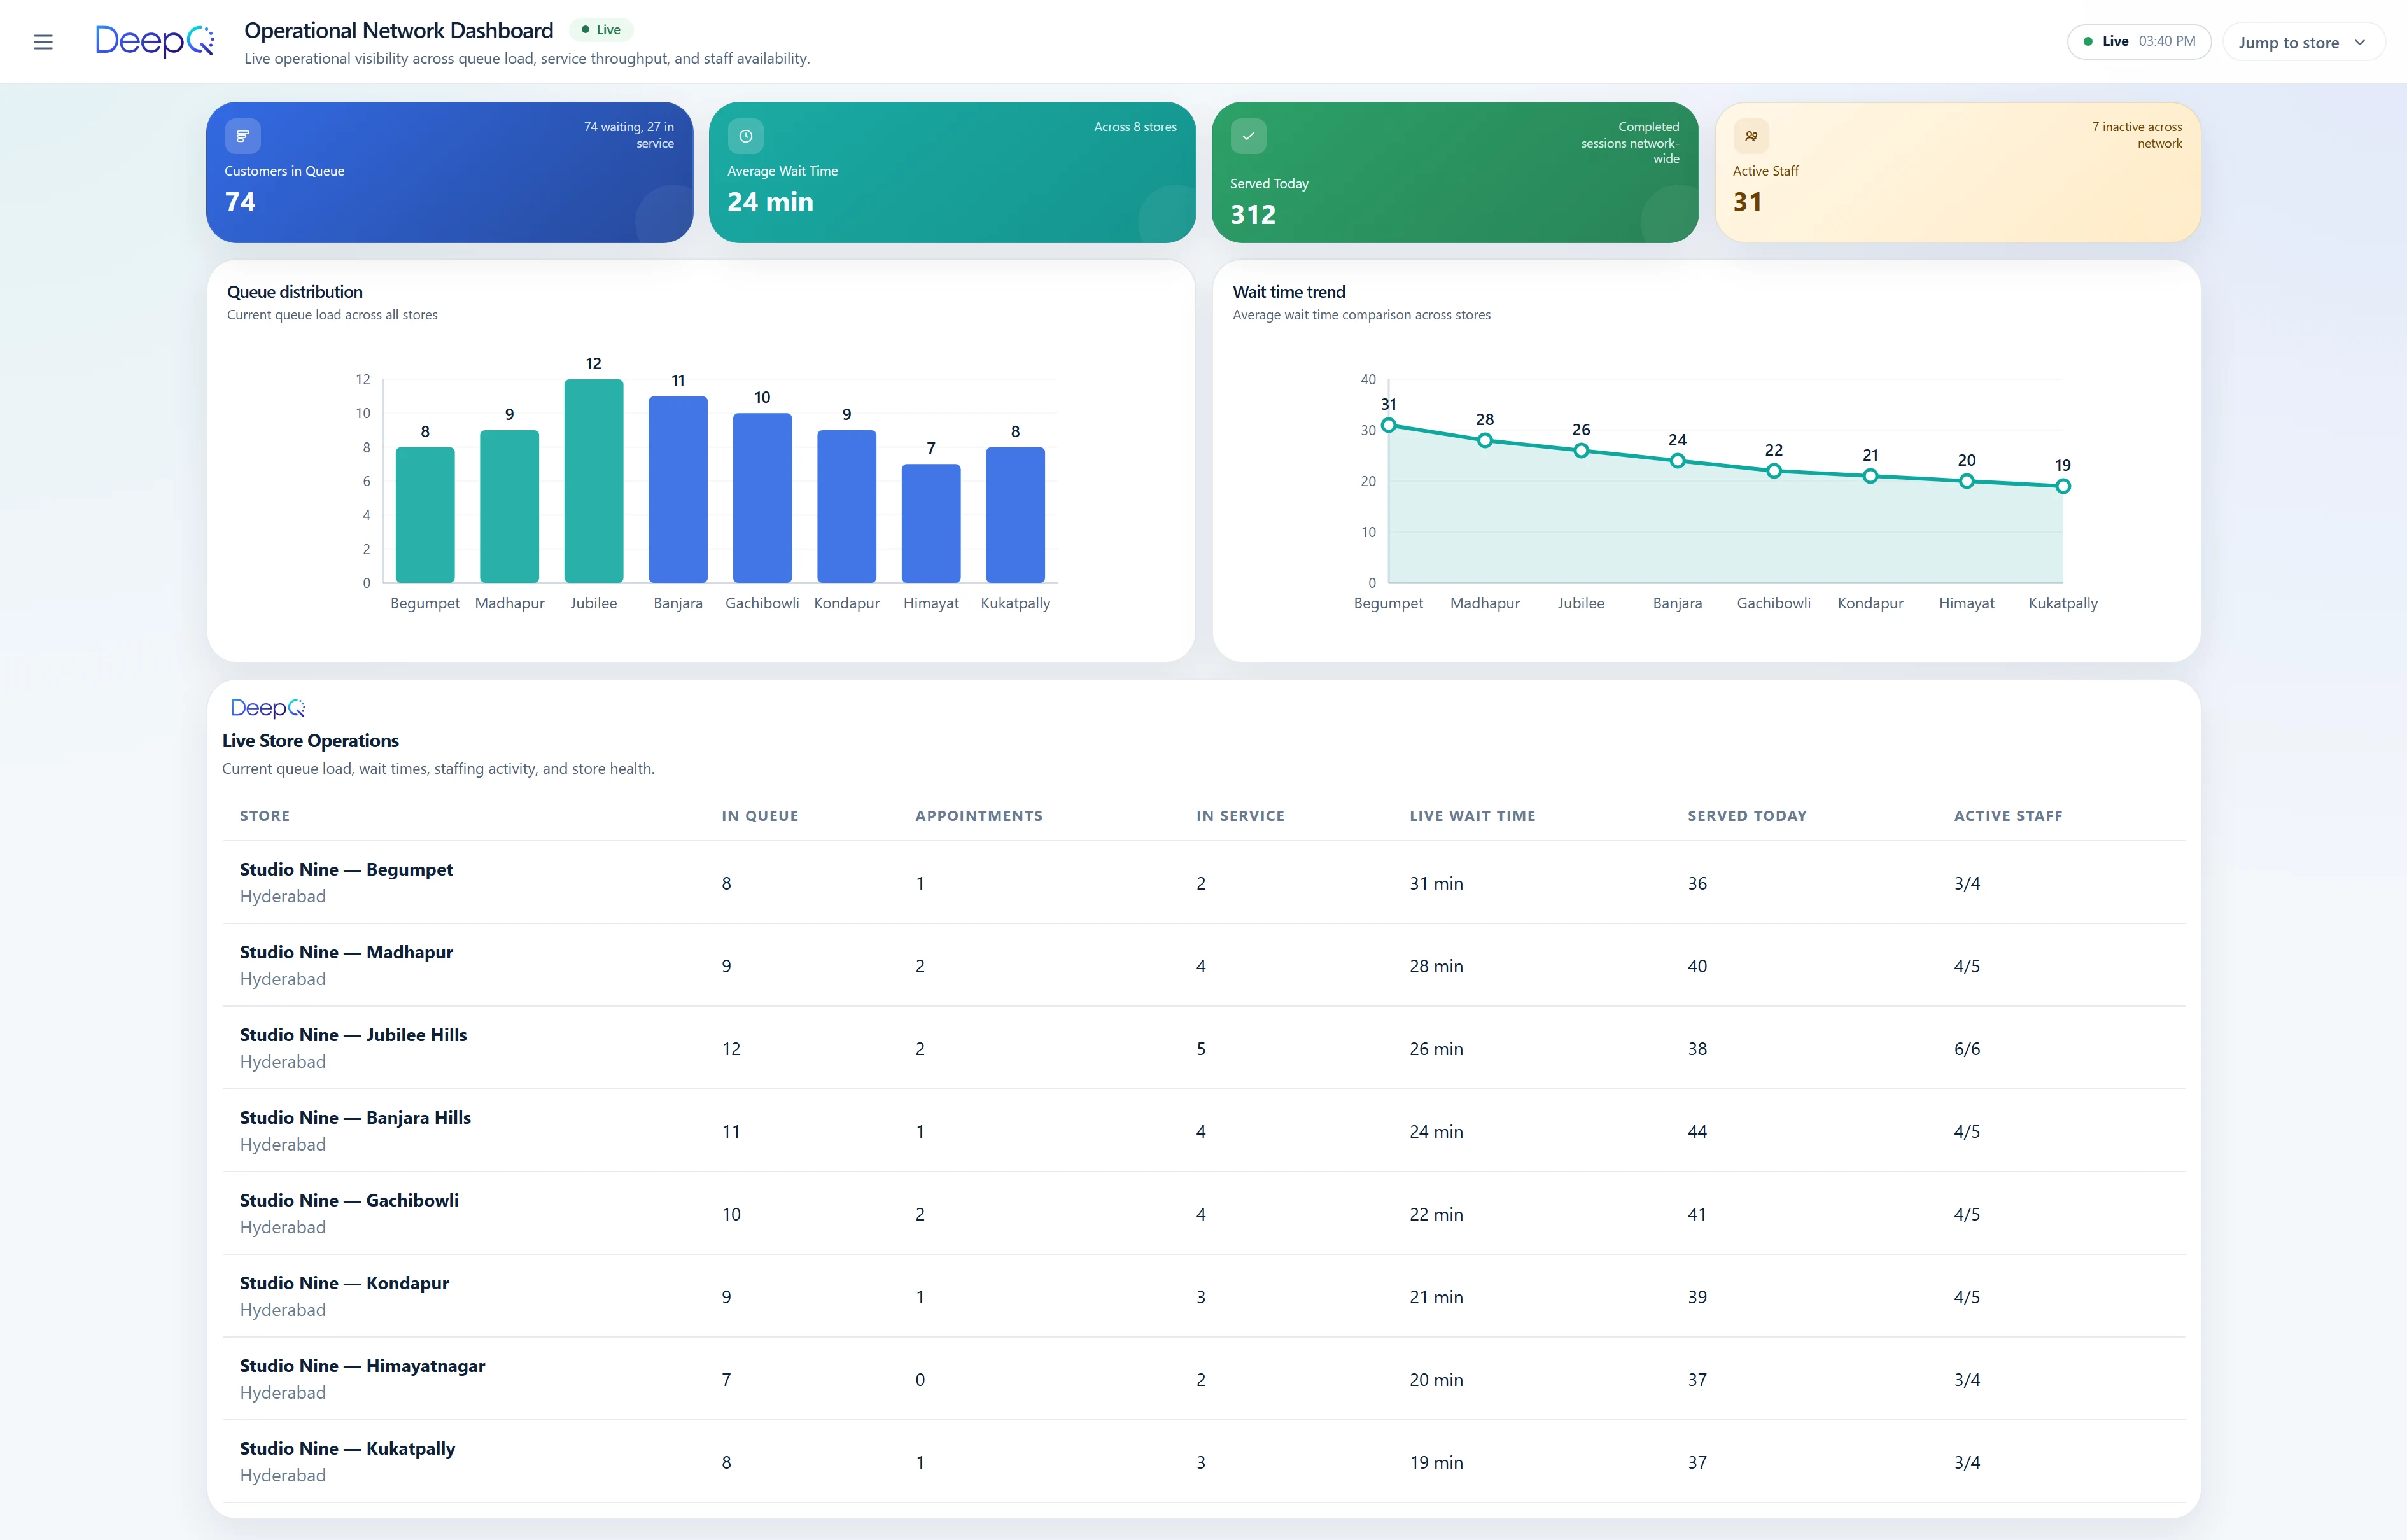Viewport: 2407px width, 1540px height.
Task: Click the 0 appointments value for Himayatnagar
Action: 920,1380
